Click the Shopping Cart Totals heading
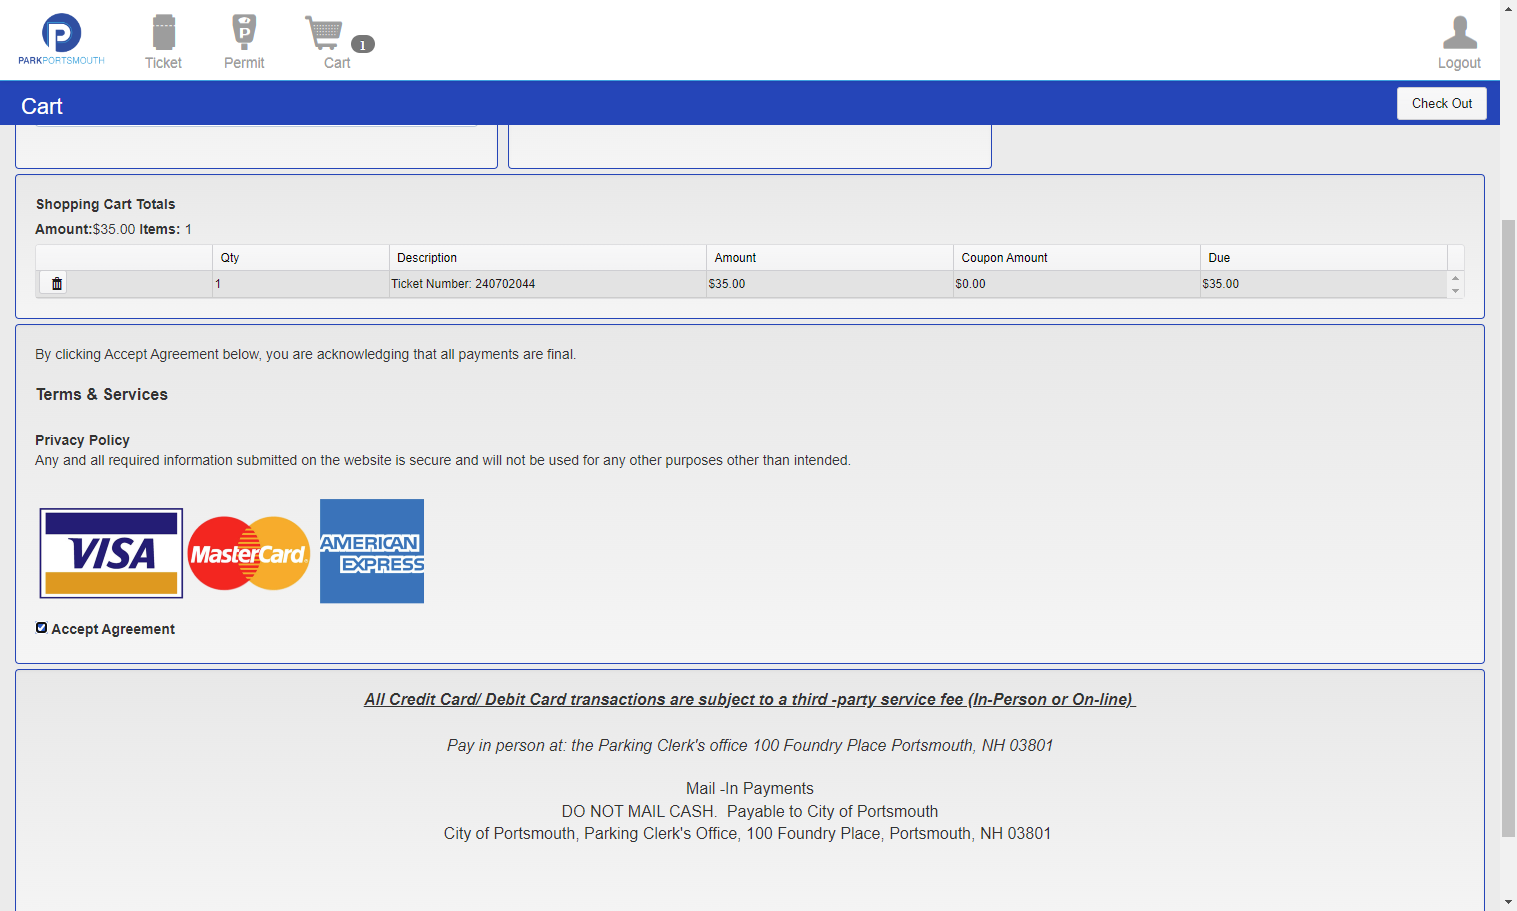This screenshot has width=1517, height=911. [105, 204]
